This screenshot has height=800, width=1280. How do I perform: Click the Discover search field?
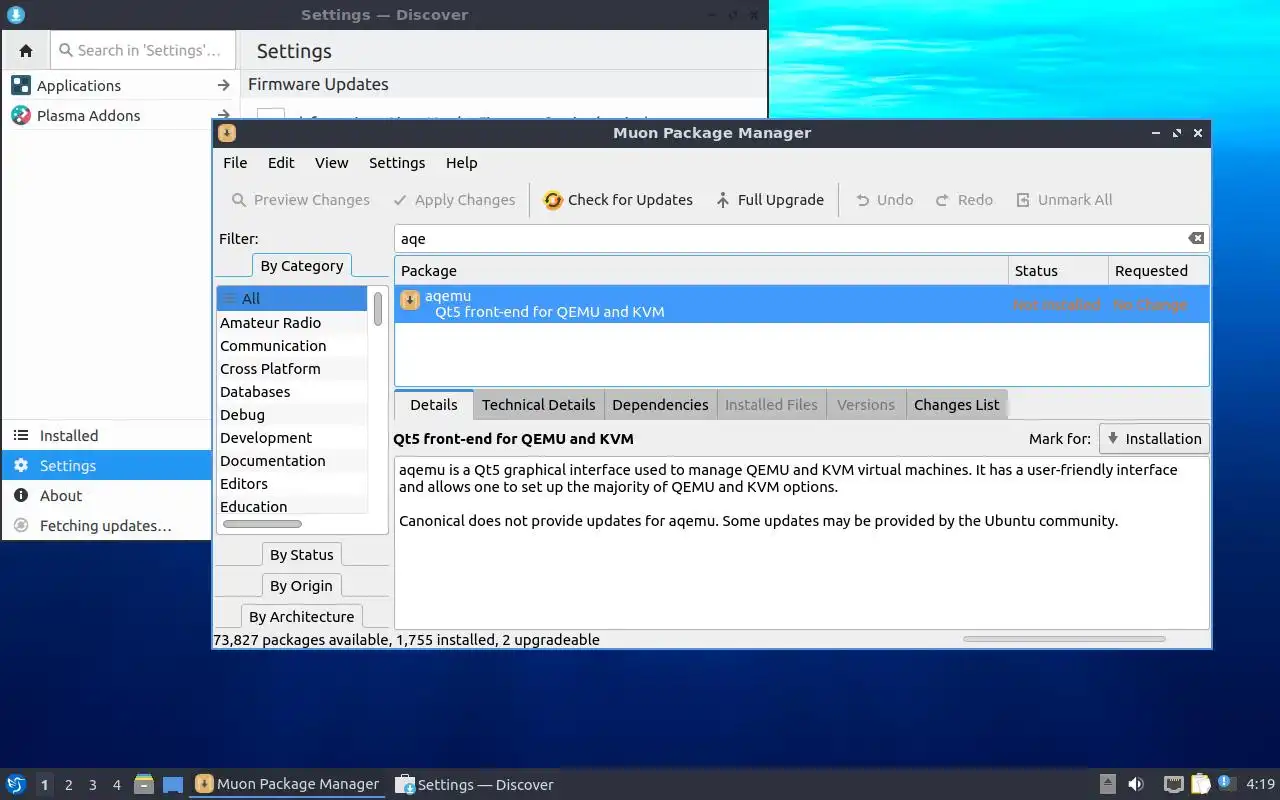(142, 50)
